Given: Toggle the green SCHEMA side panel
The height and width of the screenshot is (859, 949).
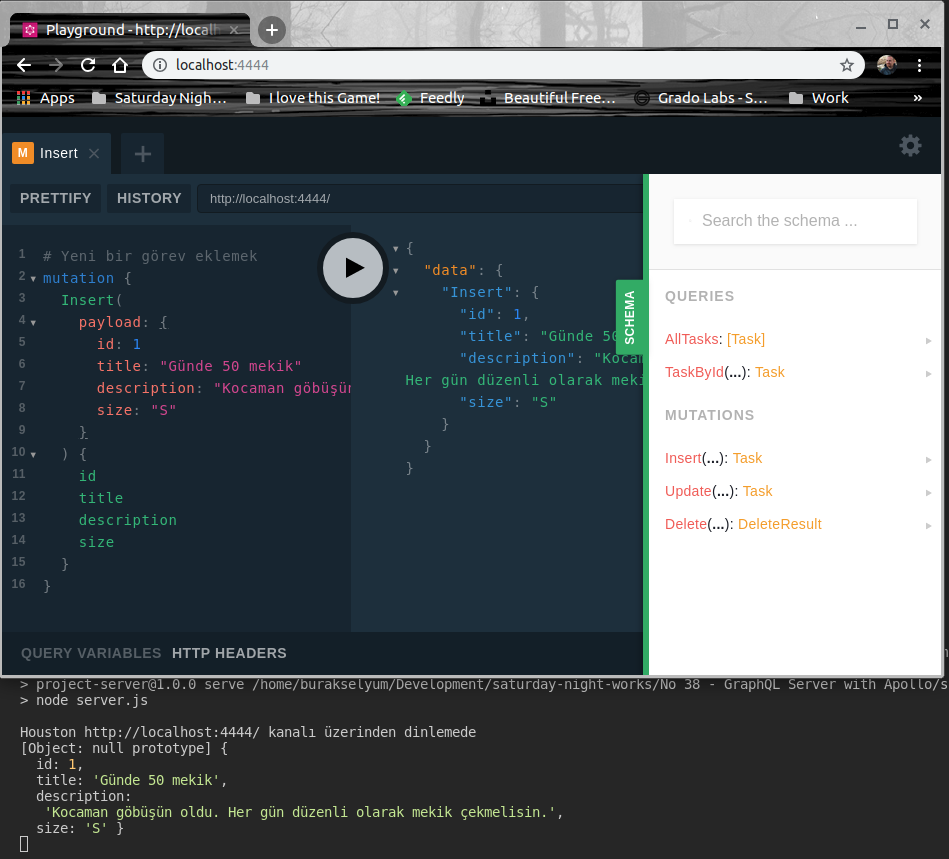Looking at the screenshot, I should click(629, 317).
